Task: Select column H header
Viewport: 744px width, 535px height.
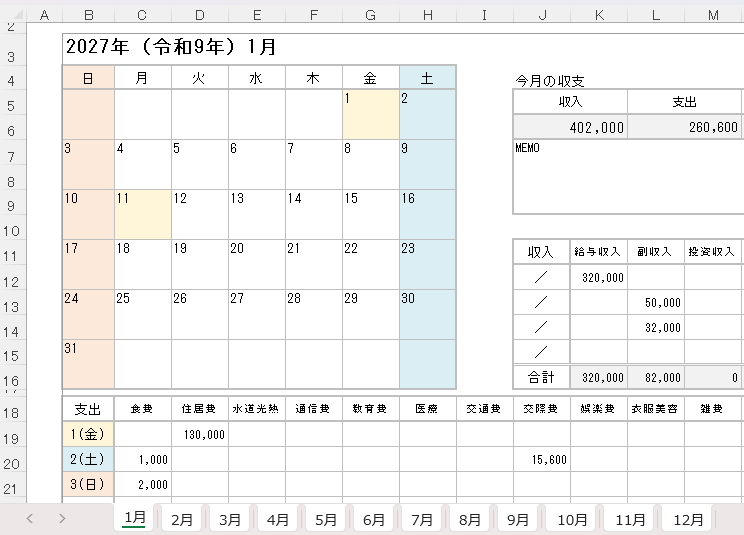Action: [428, 15]
